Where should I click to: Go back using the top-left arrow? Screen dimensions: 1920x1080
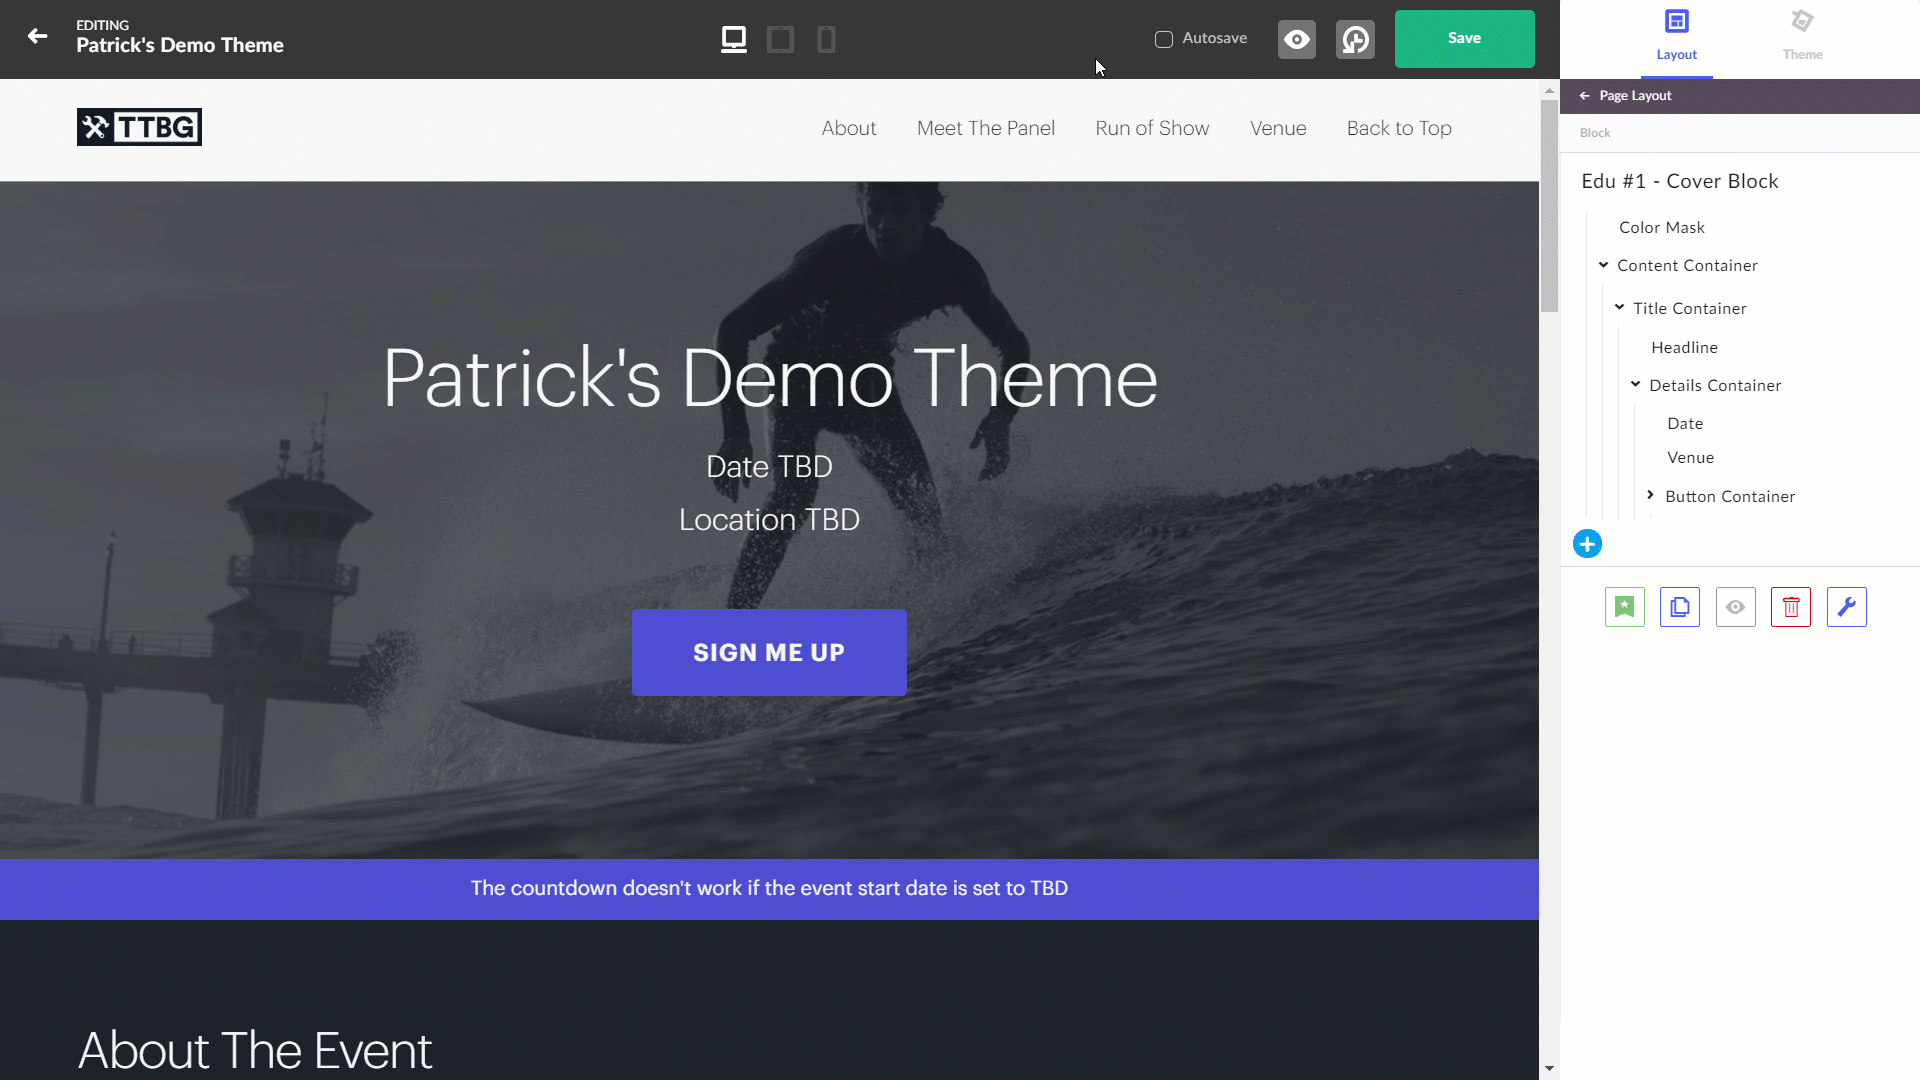coord(37,37)
